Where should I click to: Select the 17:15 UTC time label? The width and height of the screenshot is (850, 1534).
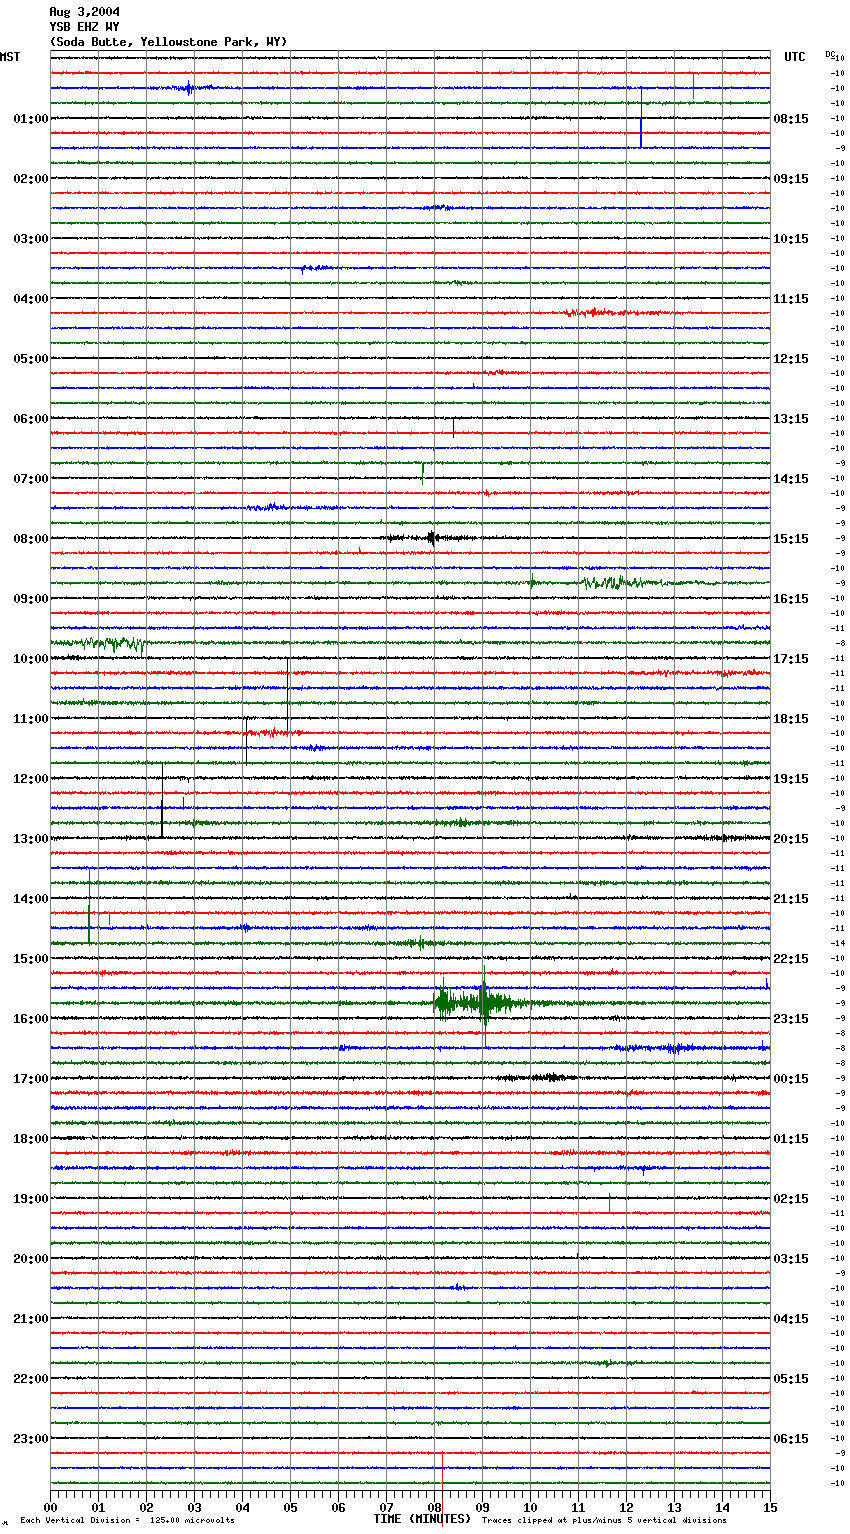[x=791, y=659]
